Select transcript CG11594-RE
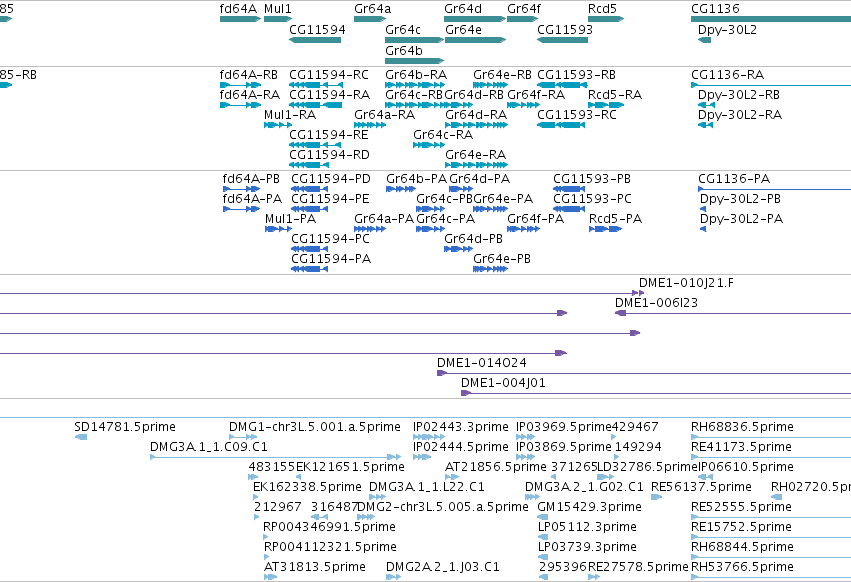 coord(329,135)
